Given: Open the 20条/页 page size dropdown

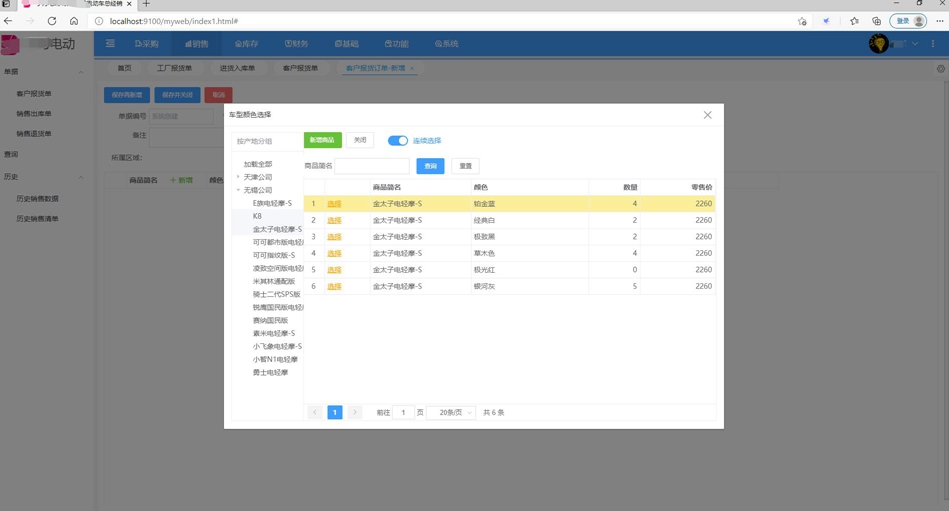Looking at the screenshot, I should [451, 412].
